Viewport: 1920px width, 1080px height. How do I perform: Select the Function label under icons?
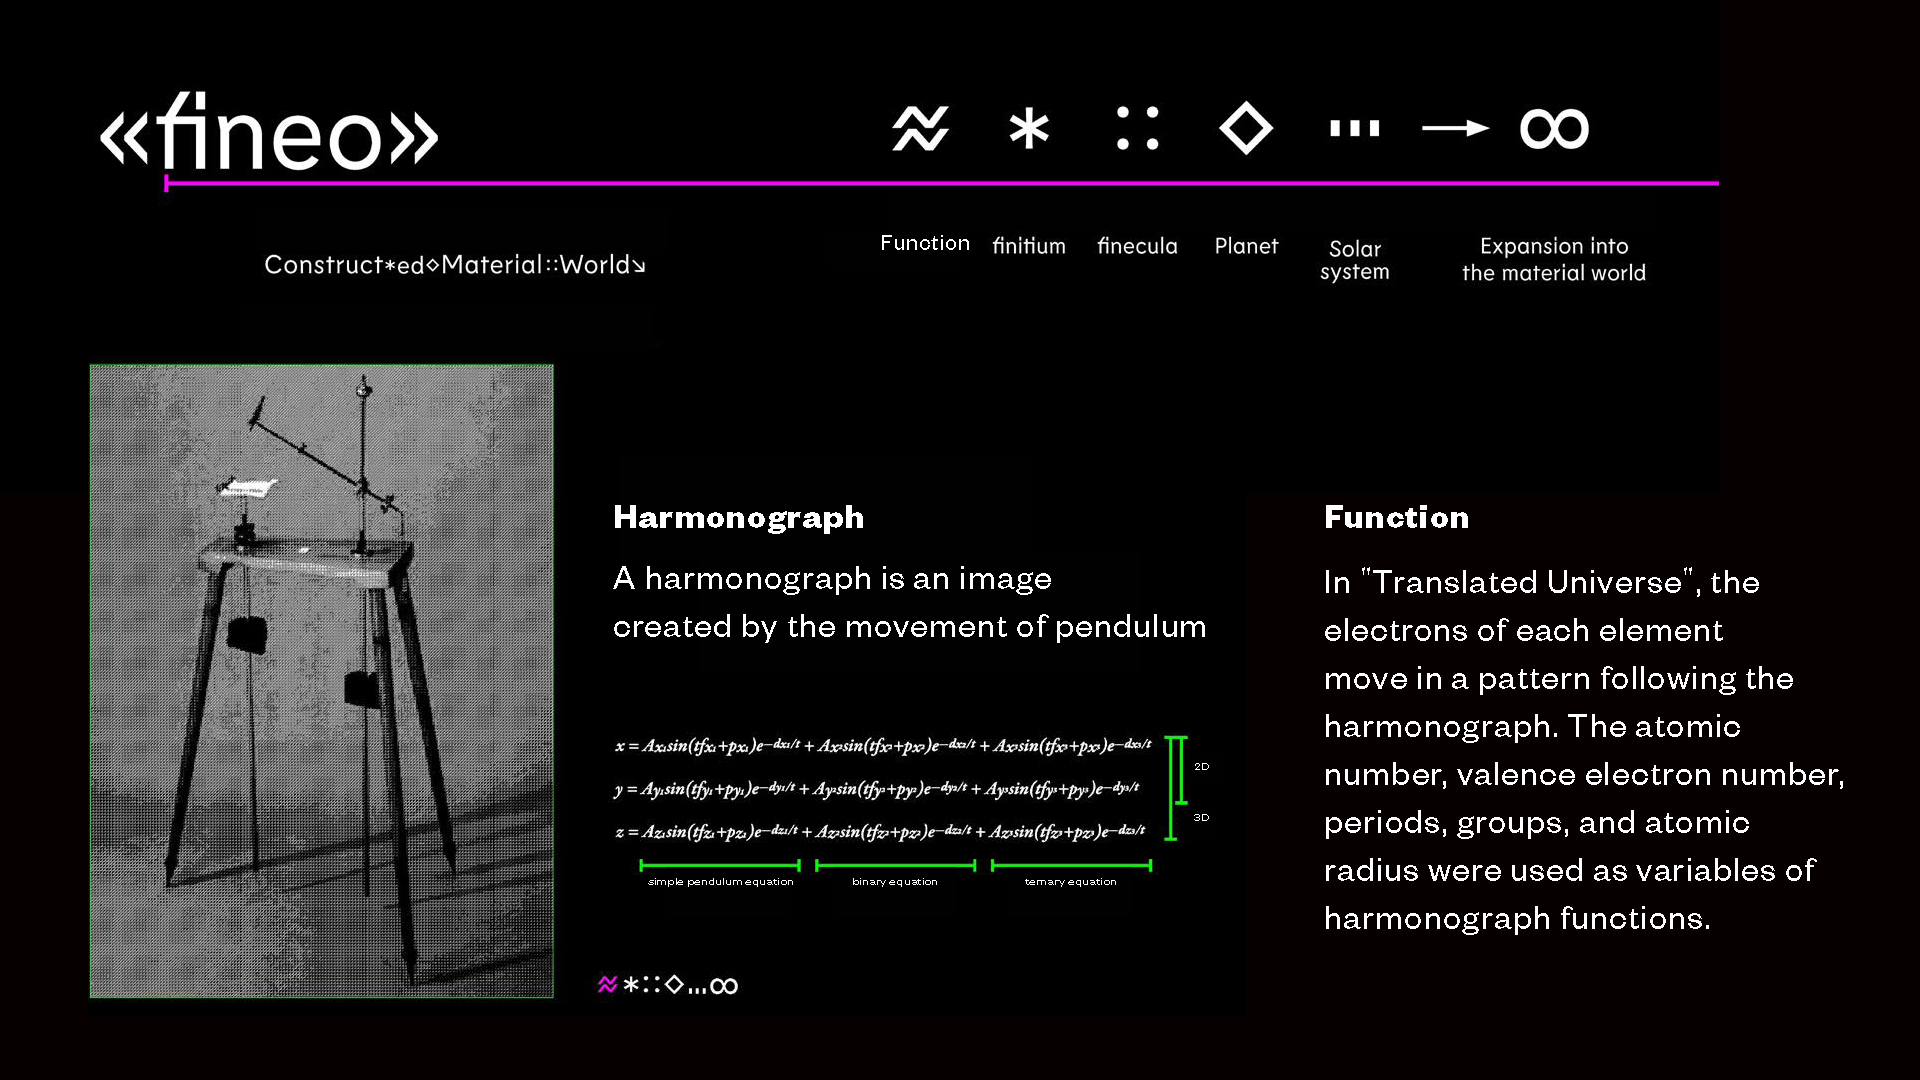coord(924,243)
